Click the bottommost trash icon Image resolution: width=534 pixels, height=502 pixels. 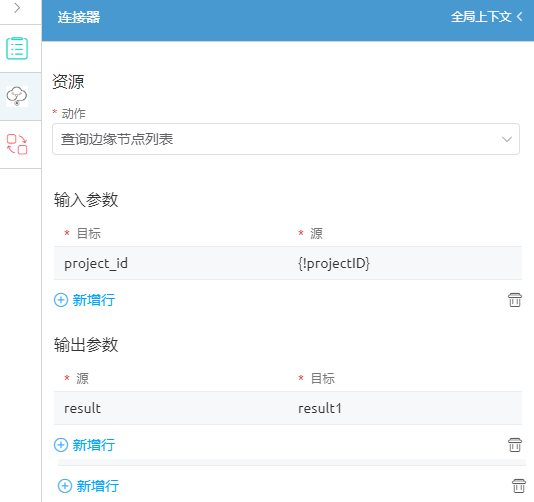(519, 486)
